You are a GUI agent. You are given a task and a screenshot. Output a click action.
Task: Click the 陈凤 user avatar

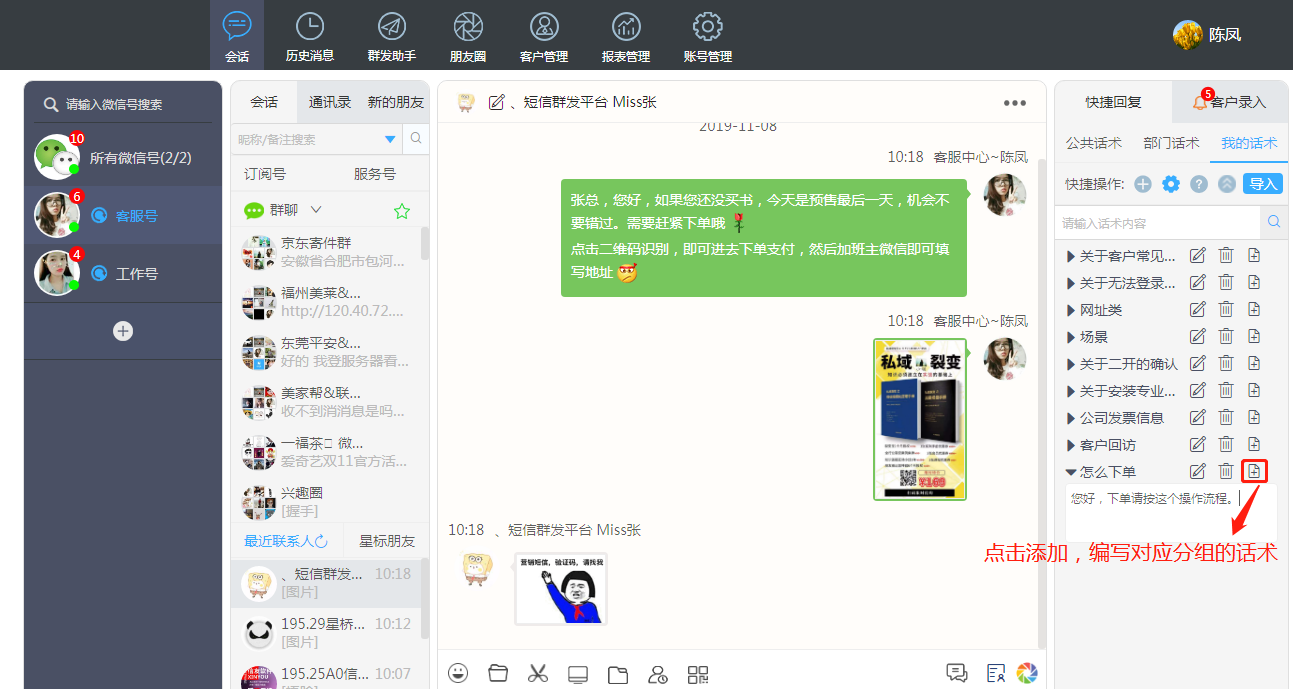click(x=1187, y=34)
